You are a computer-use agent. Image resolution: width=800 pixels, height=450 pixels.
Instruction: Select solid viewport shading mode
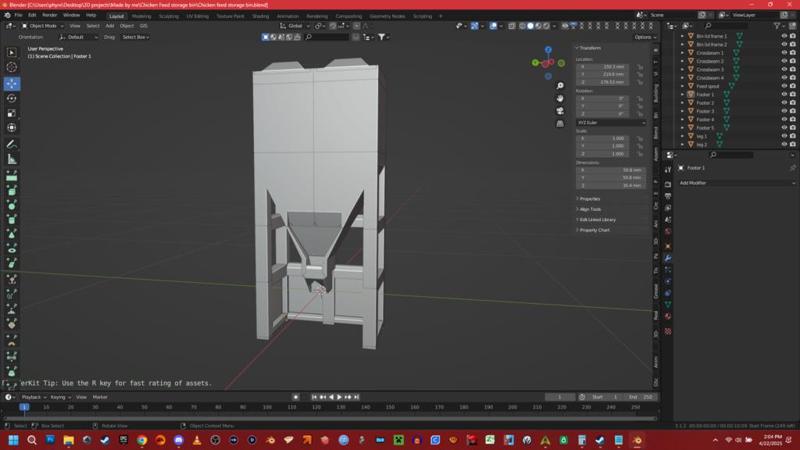point(530,26)
